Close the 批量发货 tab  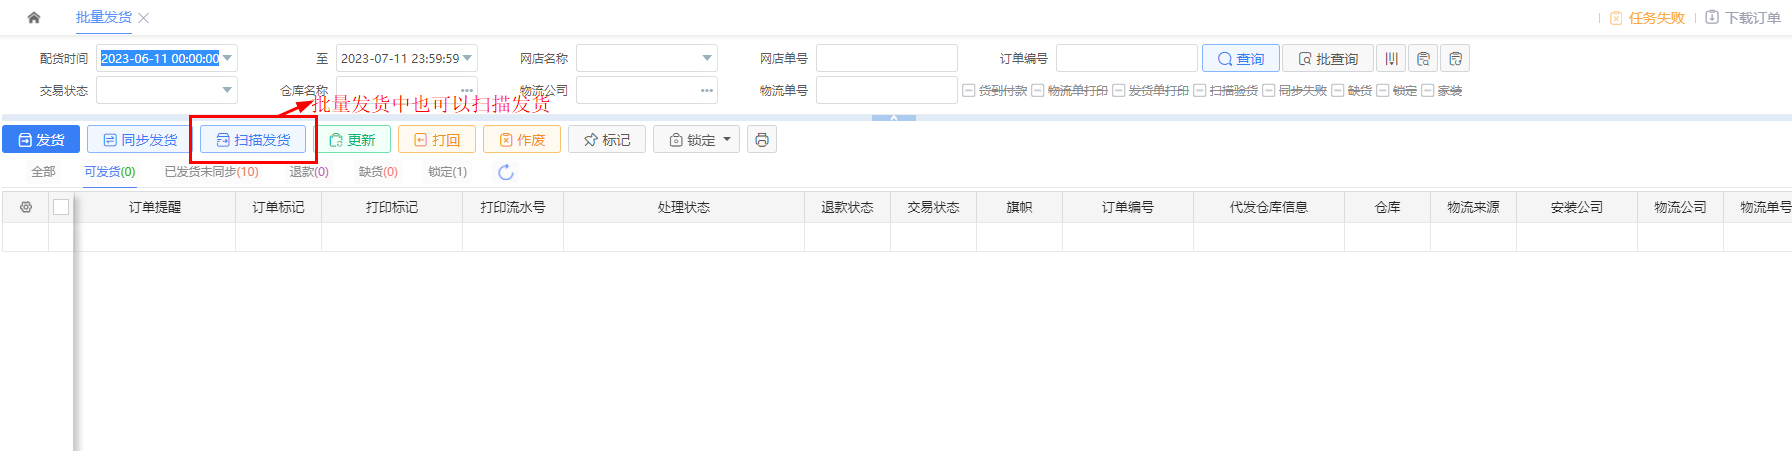click(x=144, y=18)
